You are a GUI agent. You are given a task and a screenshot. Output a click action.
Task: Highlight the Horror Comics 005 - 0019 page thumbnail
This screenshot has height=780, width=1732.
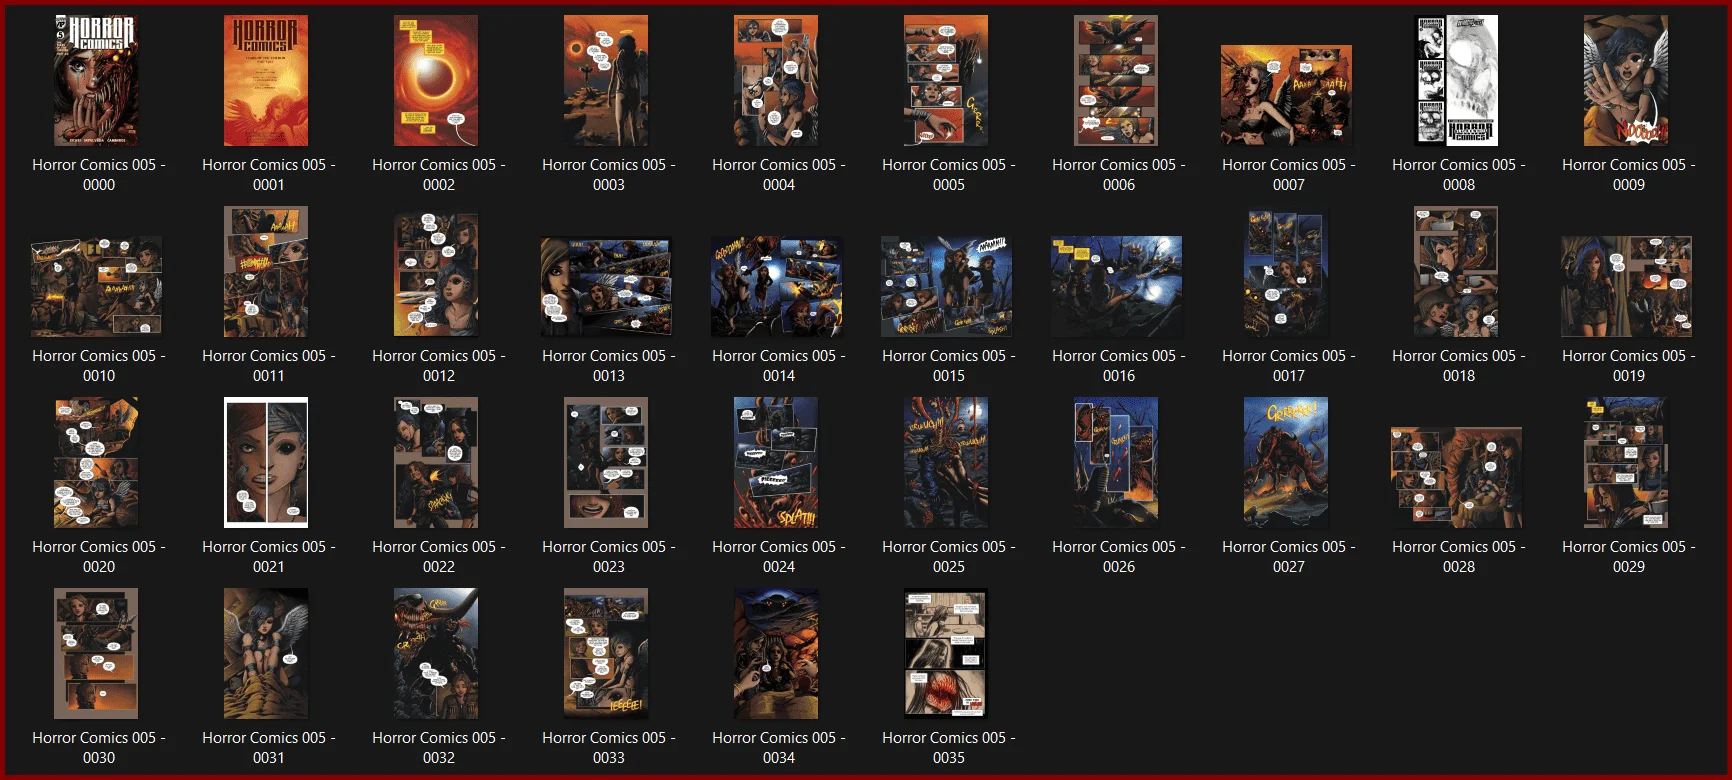click(1626, 287)
